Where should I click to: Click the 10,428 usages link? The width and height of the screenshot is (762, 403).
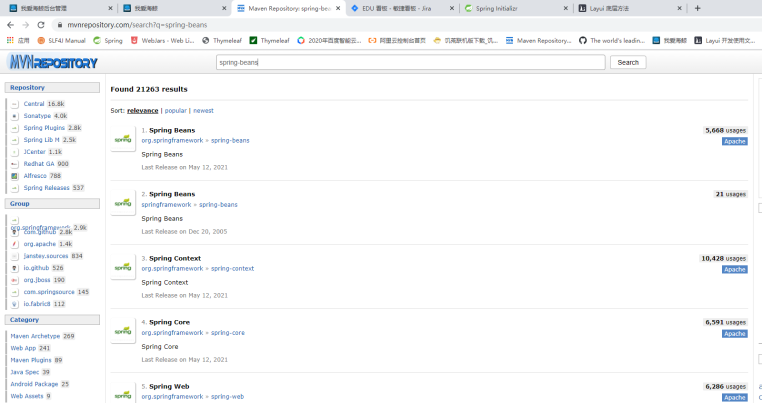(723, 259)
